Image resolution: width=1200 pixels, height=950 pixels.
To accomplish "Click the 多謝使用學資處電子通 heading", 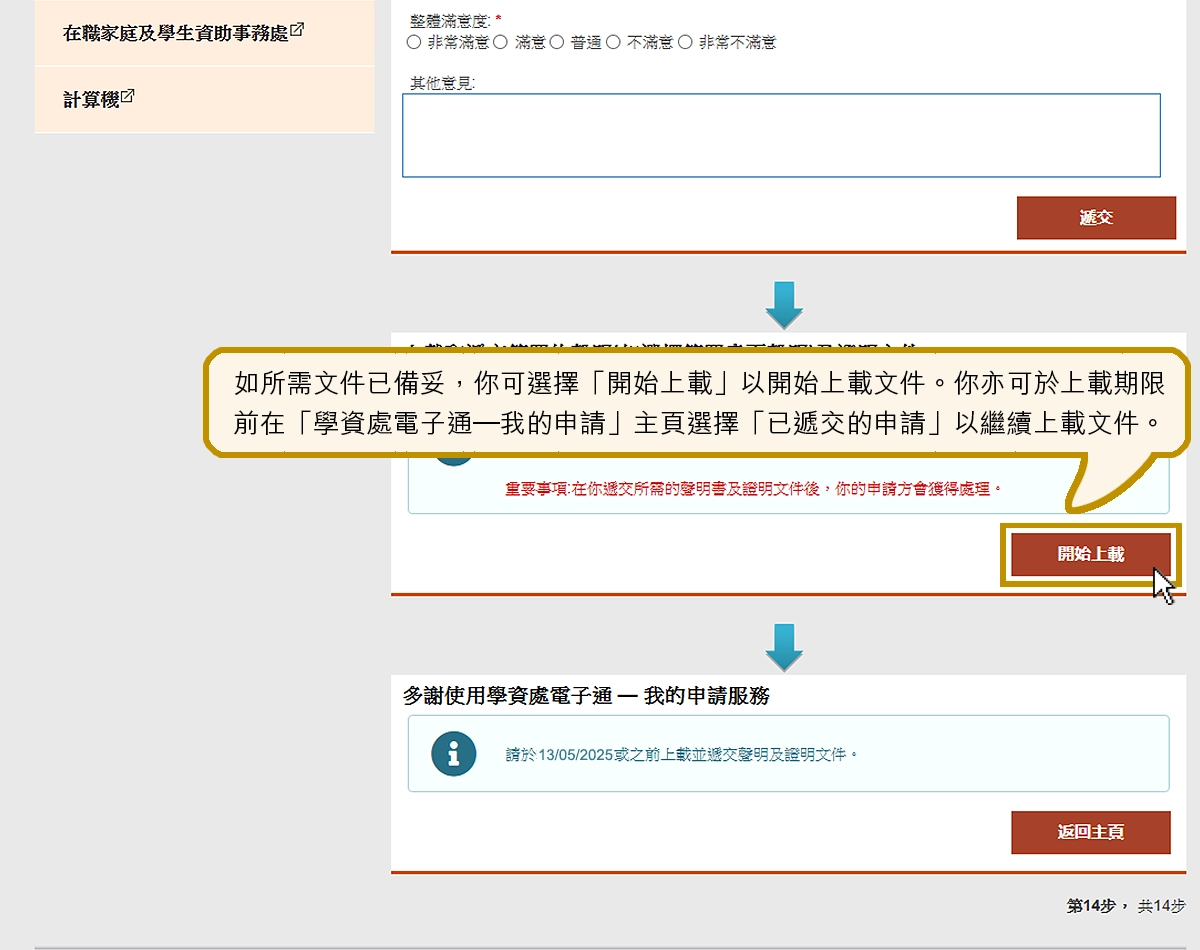I will coord(586,696).
